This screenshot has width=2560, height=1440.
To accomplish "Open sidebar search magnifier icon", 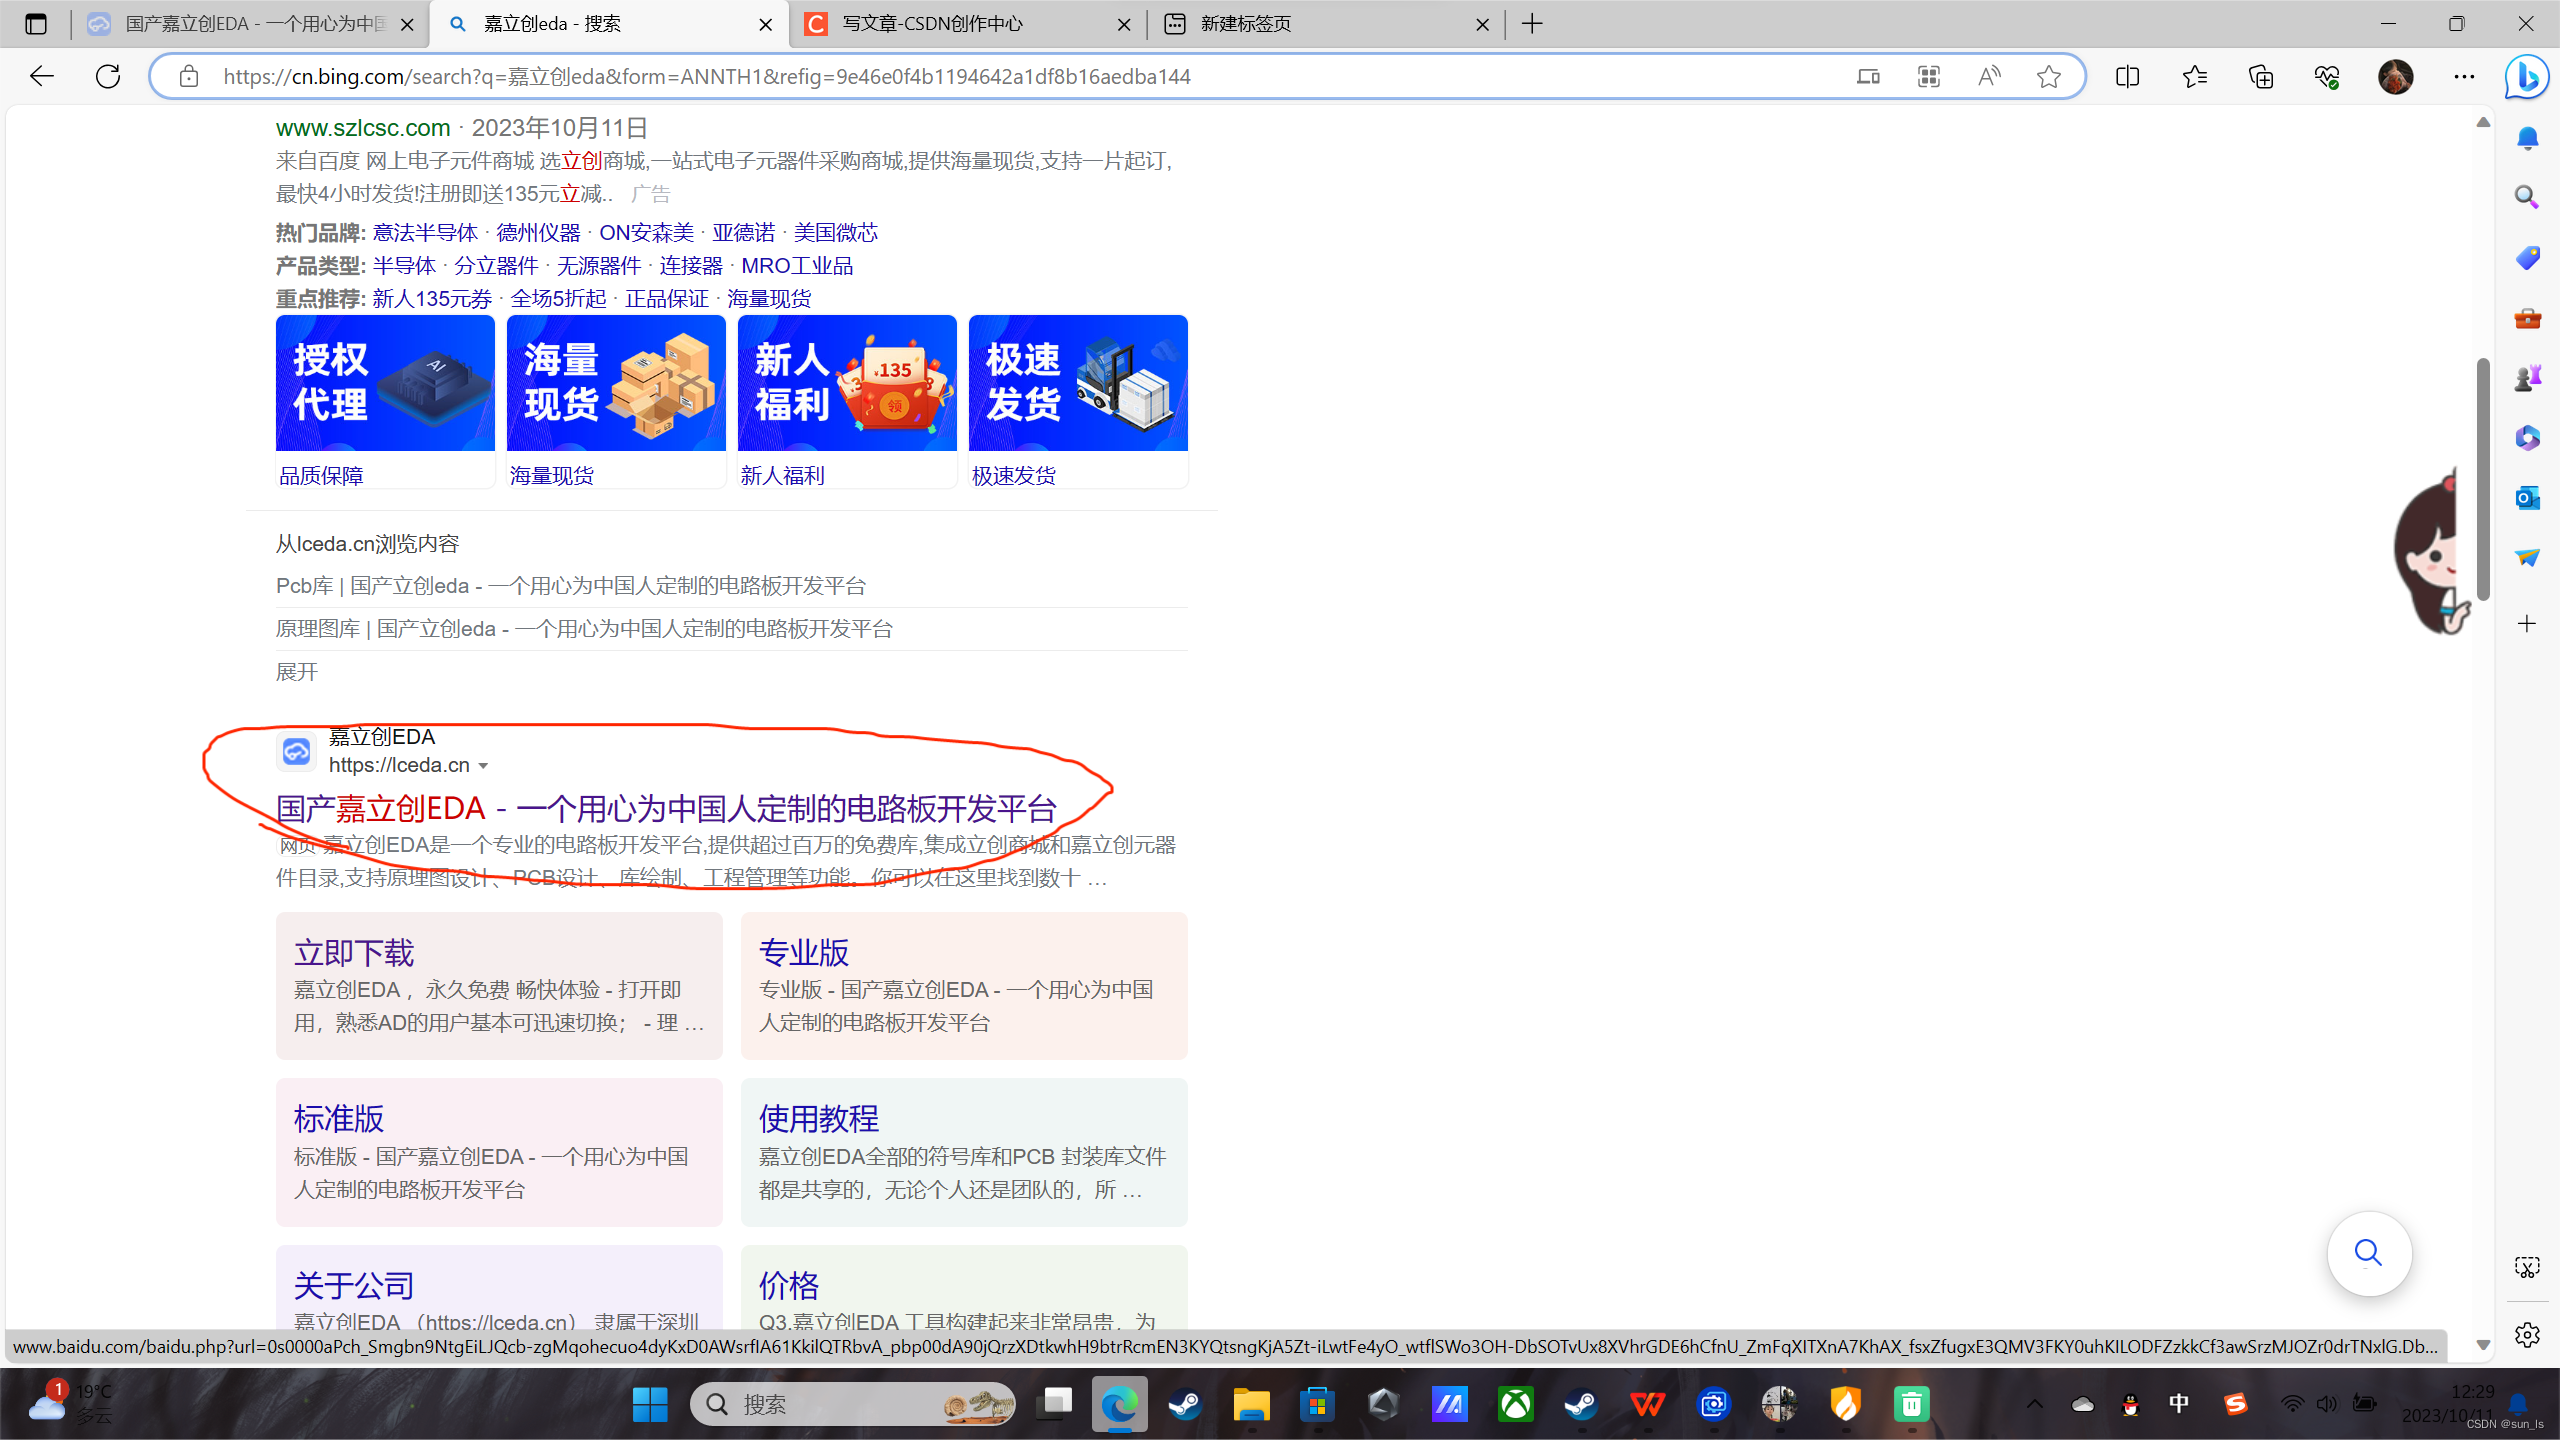I will pyautogui.click(x=2527, y=196).
